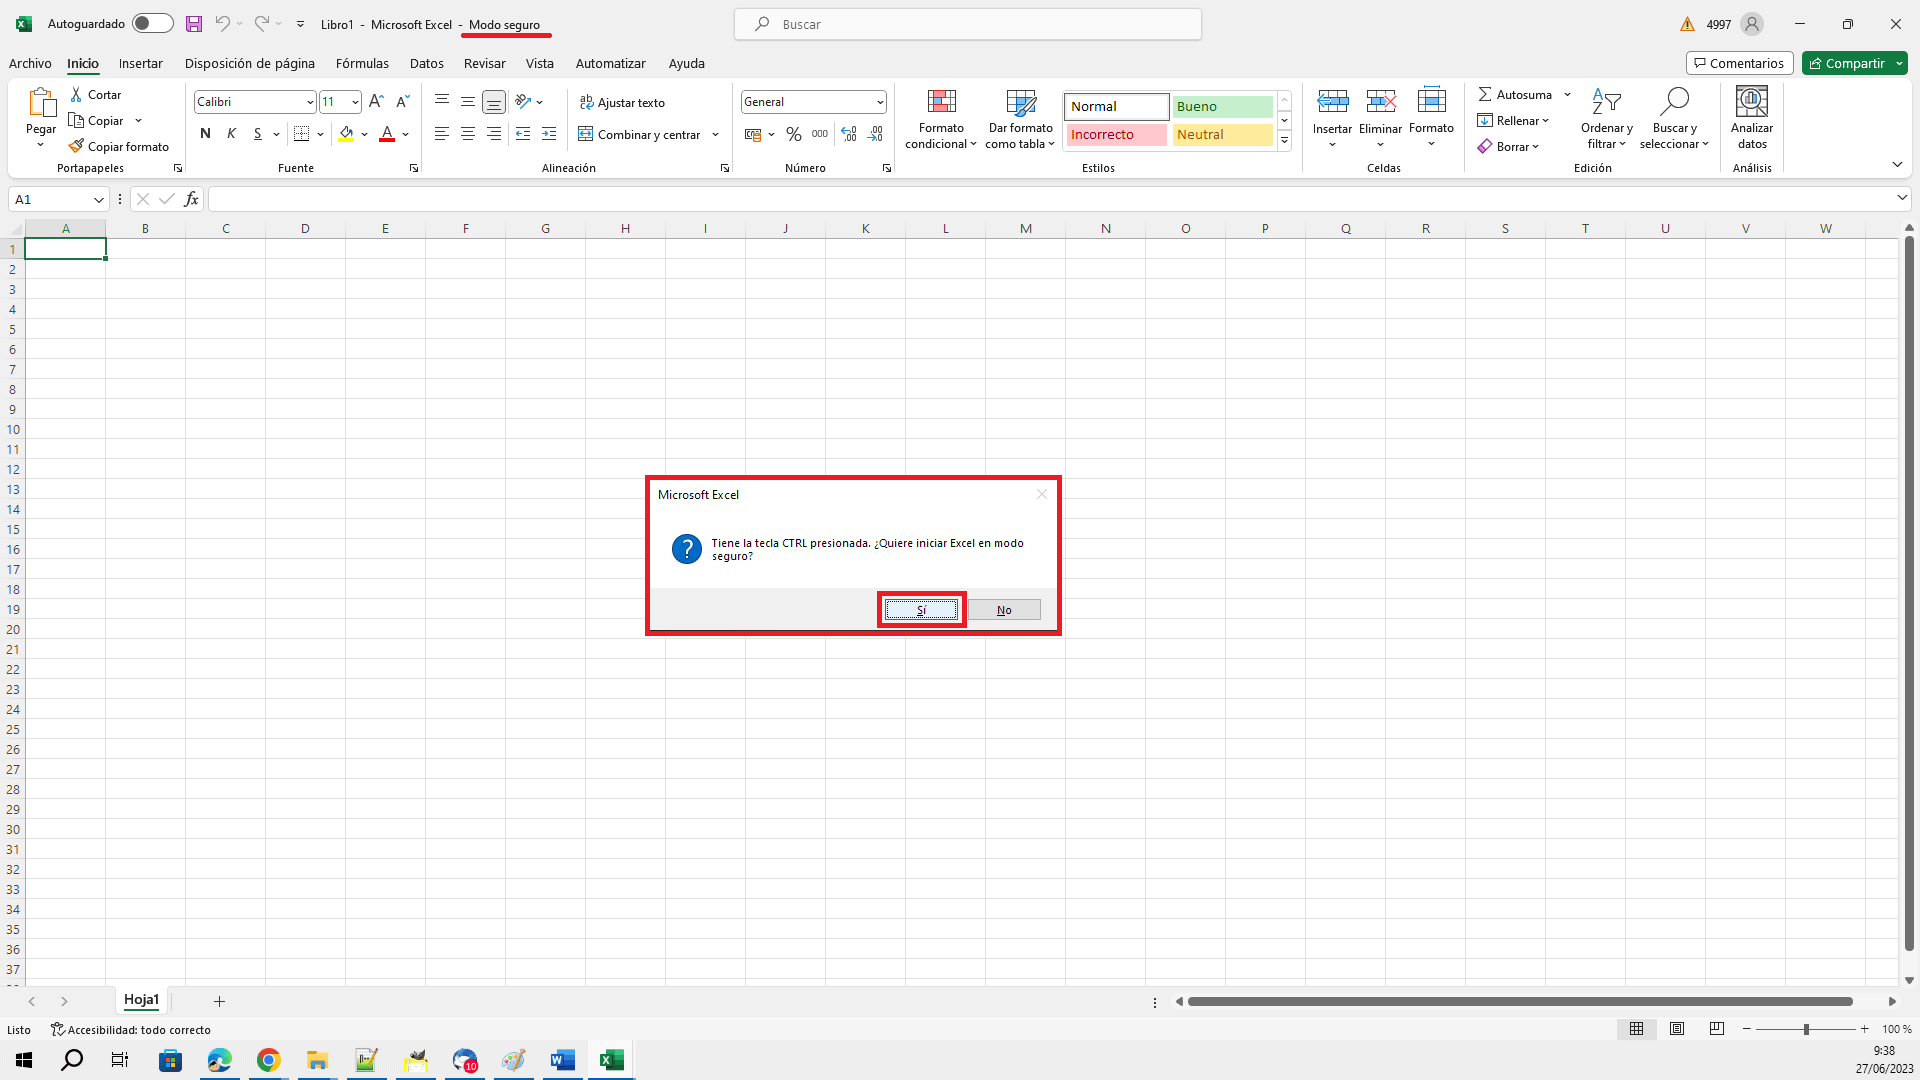
Task: Apply bold with the N button
Action: (x=205, y=133)
